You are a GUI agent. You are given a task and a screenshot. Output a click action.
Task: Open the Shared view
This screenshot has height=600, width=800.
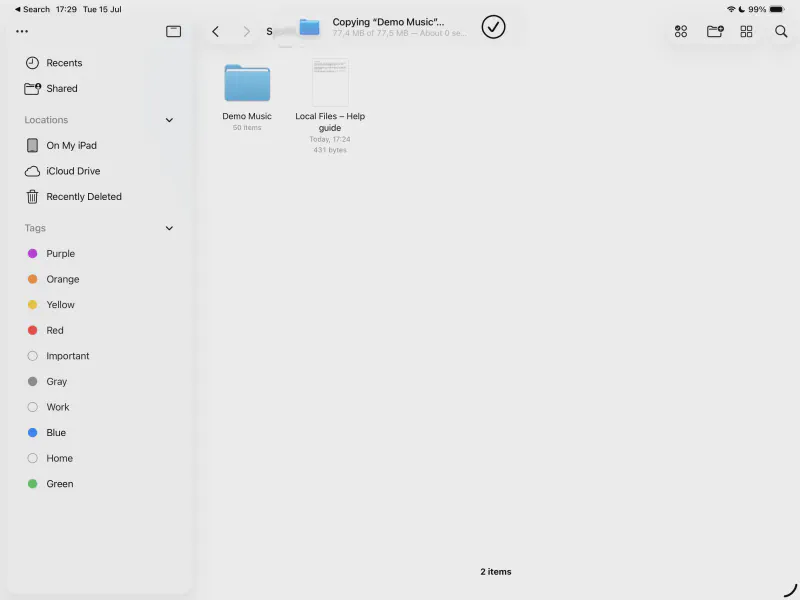(61, 89)
